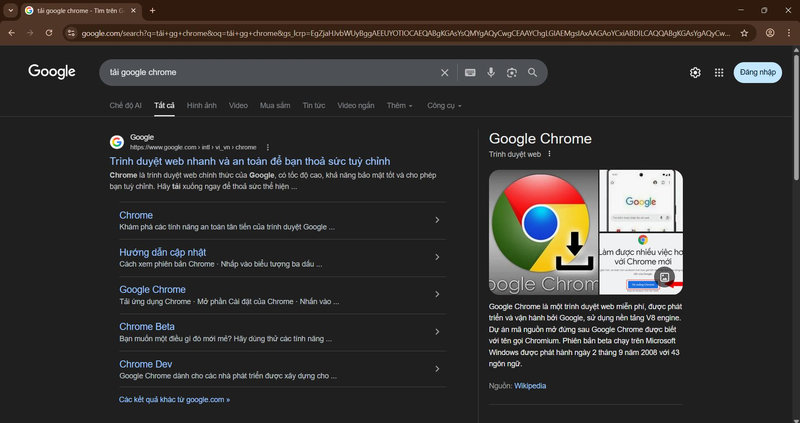
Task: Click the result URL 'https://www.google.com › intl'
Action: coord(193,147)
